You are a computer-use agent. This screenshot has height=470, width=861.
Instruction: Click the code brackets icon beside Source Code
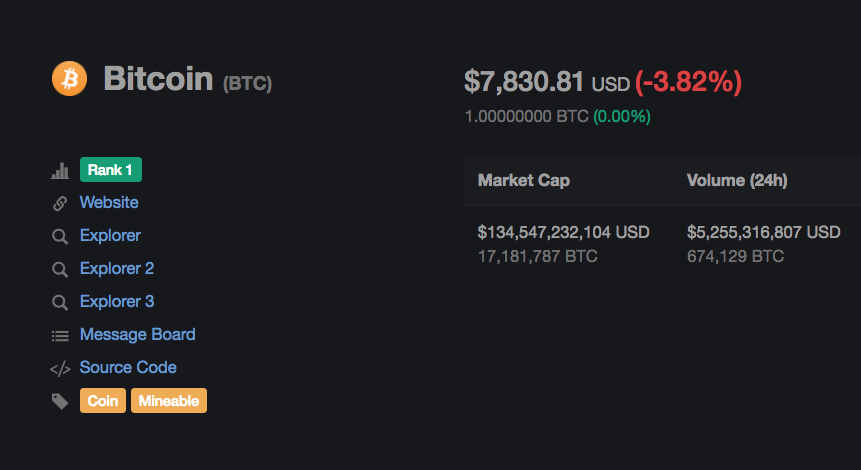(x=60, y=368)
